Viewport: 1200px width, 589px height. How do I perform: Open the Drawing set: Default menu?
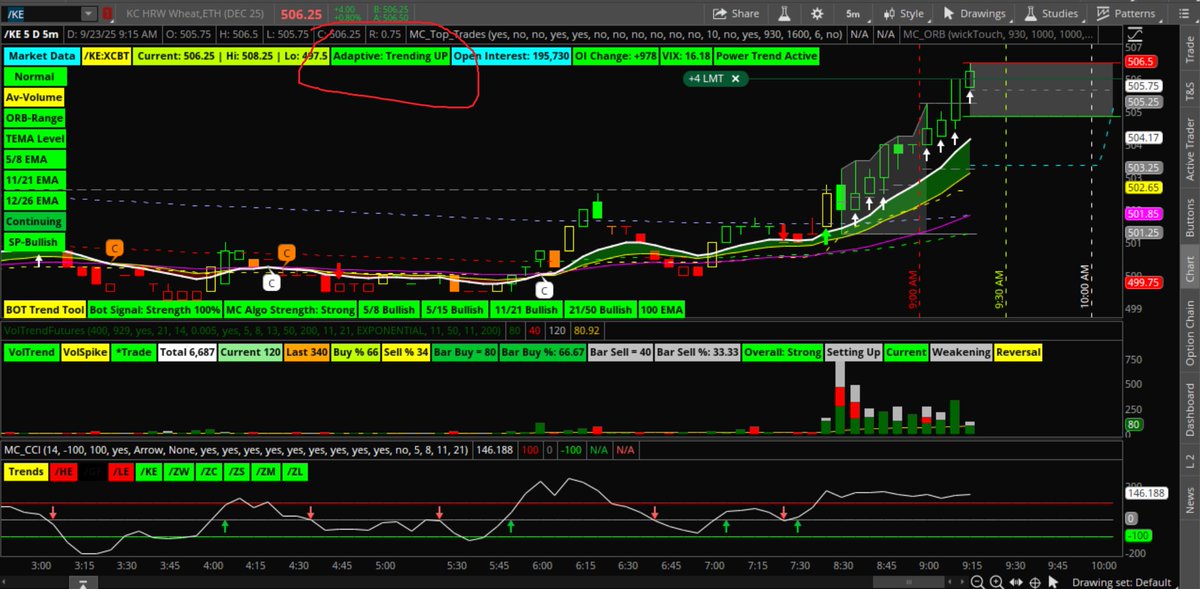click(1120, 582)
